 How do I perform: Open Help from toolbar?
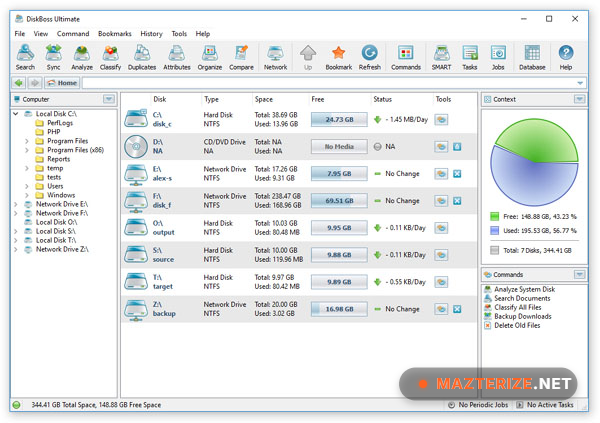(x=566, y=57)
